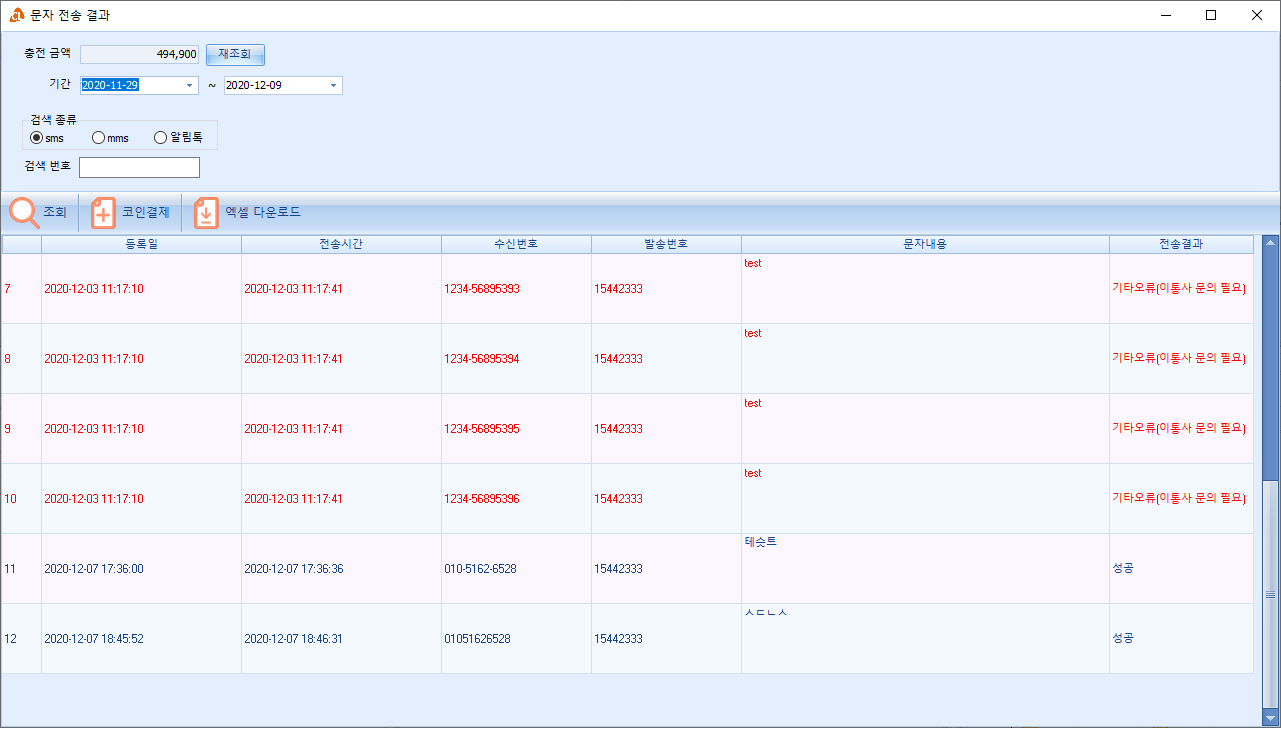The image size is (1281, 729).
Task: Open the start date 2020-11-29 dropdown
Action: [x=190, y=85]
